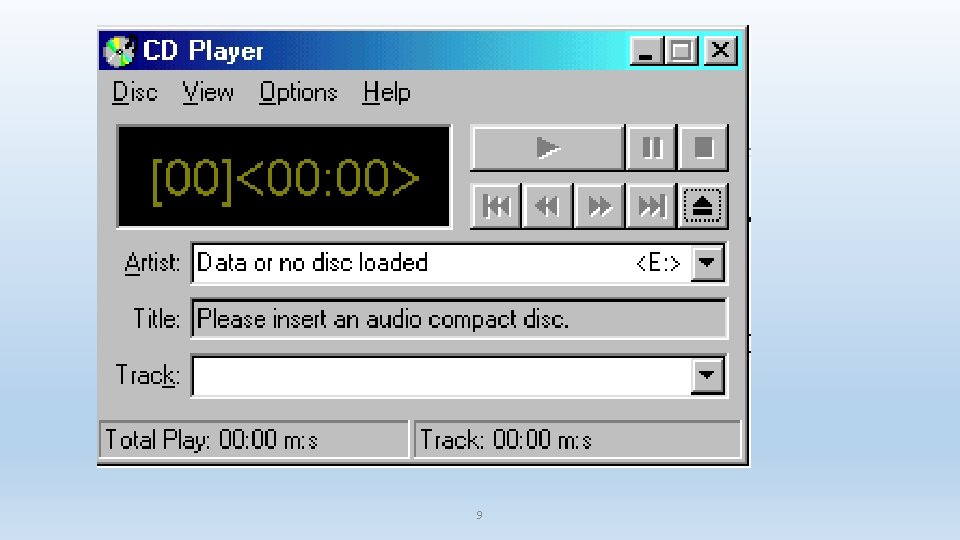Click the Total Play status bar panel

click(253, 440)
